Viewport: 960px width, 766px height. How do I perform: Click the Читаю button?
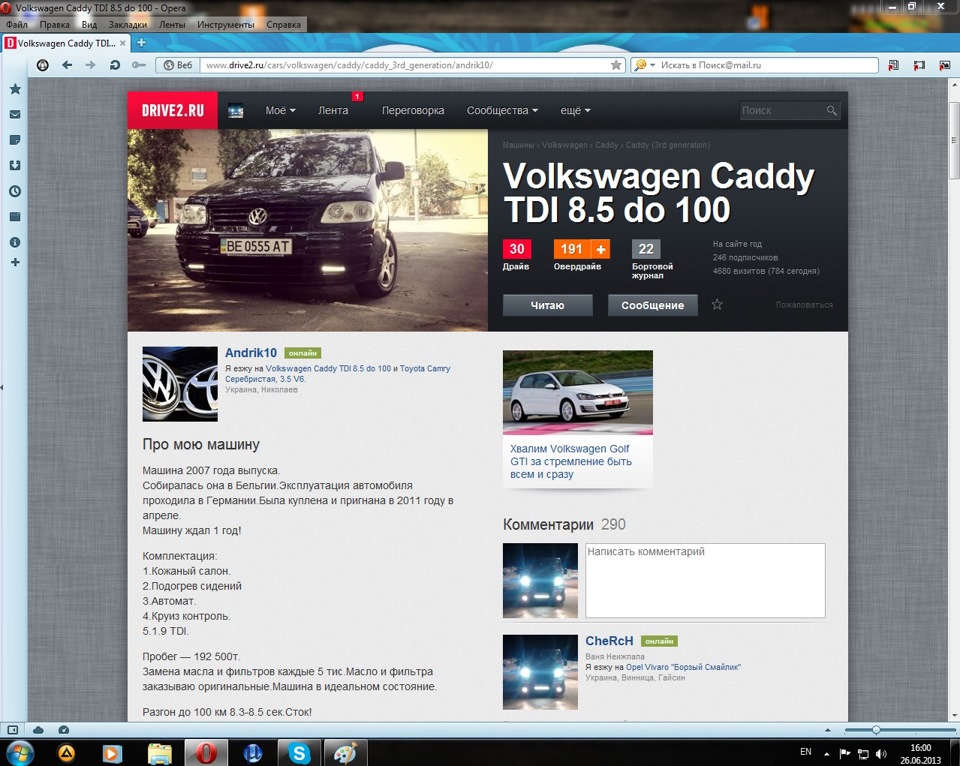[x=547, y=305]
